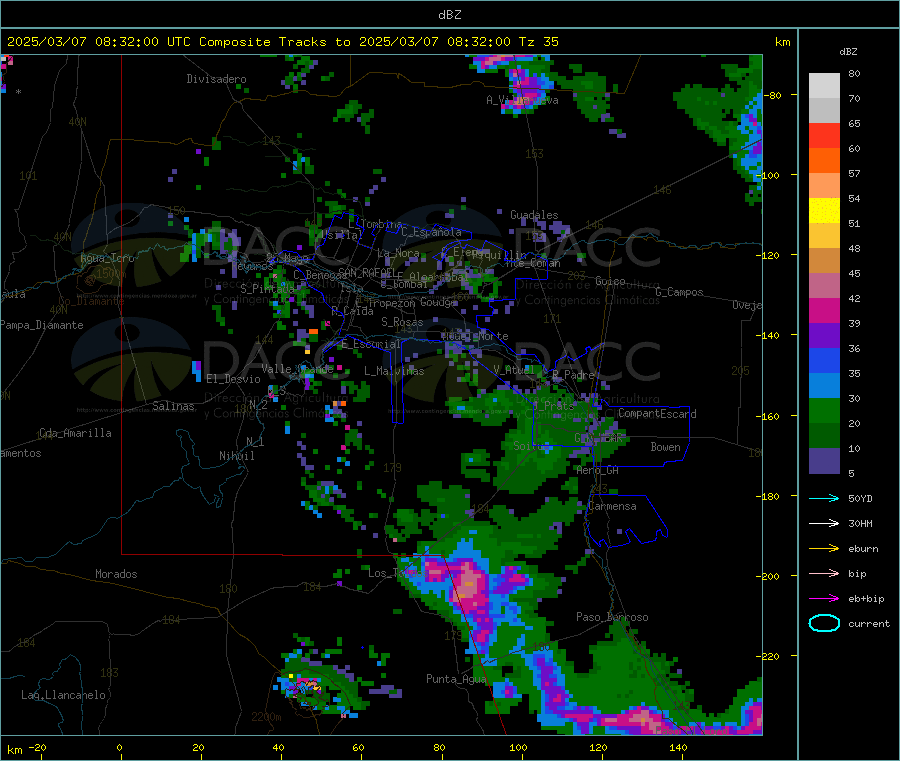Viewport: 900px width, 761px height.
Task: Click the km unit label at top right
Action: 782,42
